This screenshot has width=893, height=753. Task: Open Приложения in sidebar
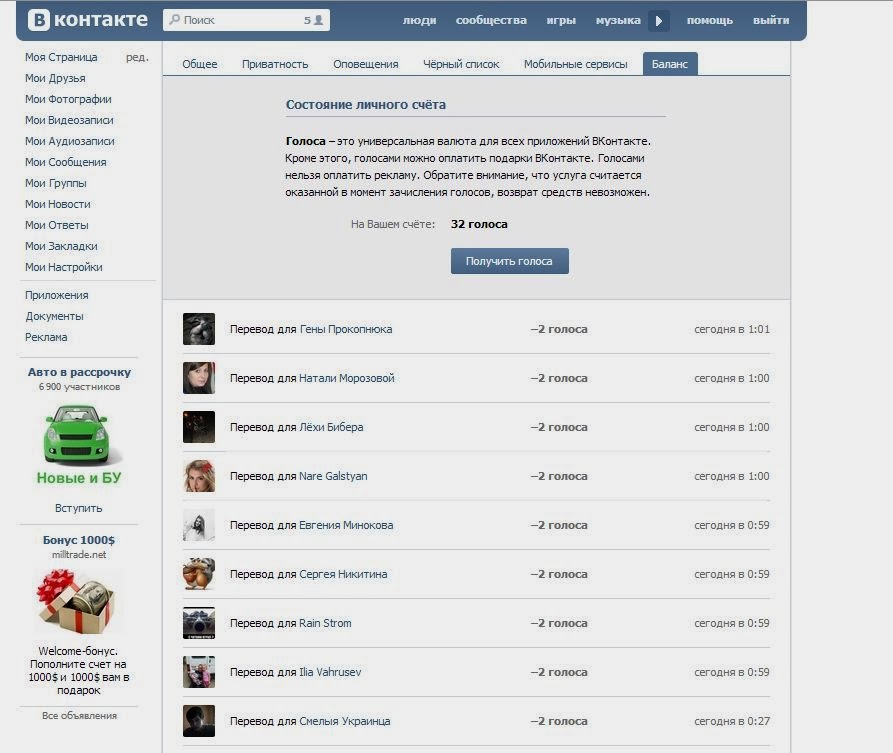point(56,295)
